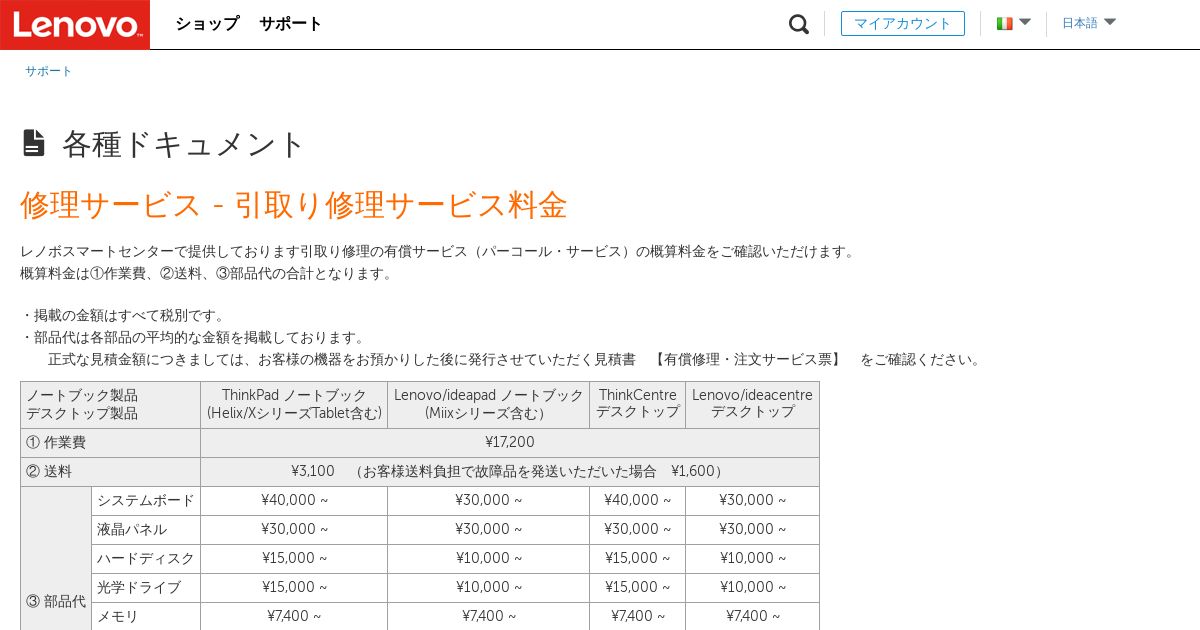Click the ③ 部品代 row label
Viewport: 1200px width, 630px height.
[56, 601]
